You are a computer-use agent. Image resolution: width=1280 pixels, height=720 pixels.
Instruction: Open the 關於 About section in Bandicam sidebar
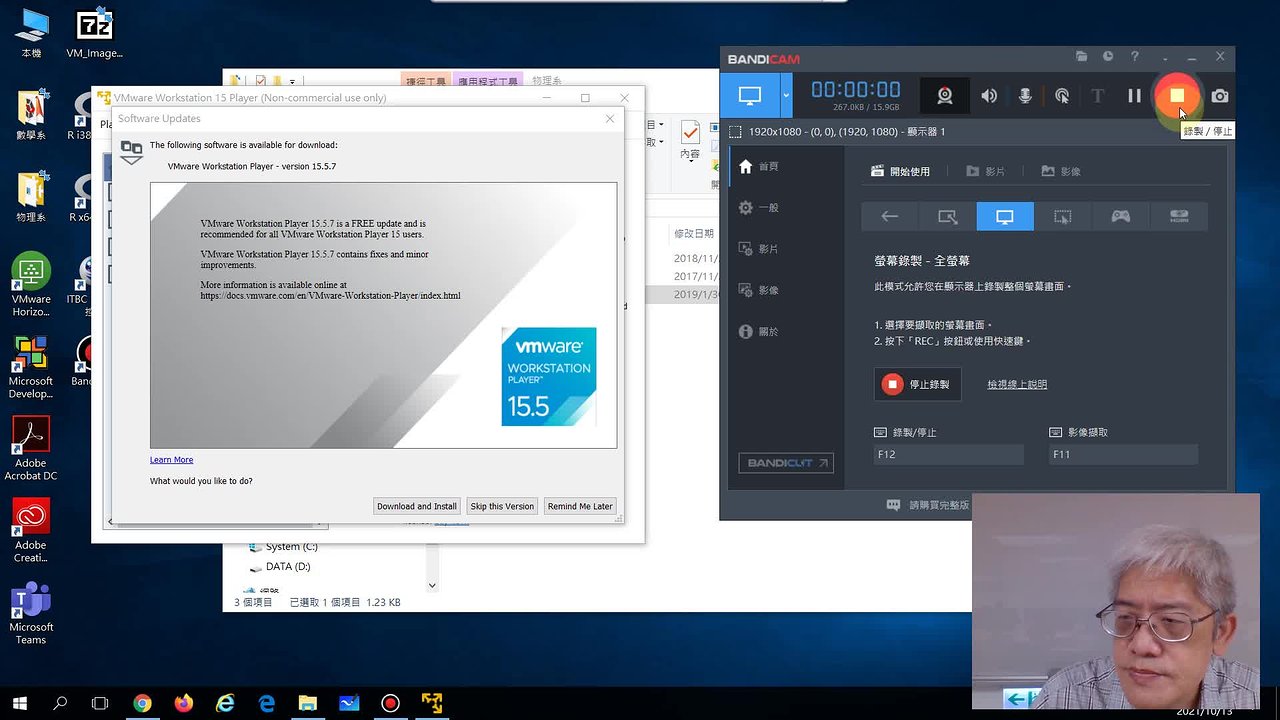[759, 331]
